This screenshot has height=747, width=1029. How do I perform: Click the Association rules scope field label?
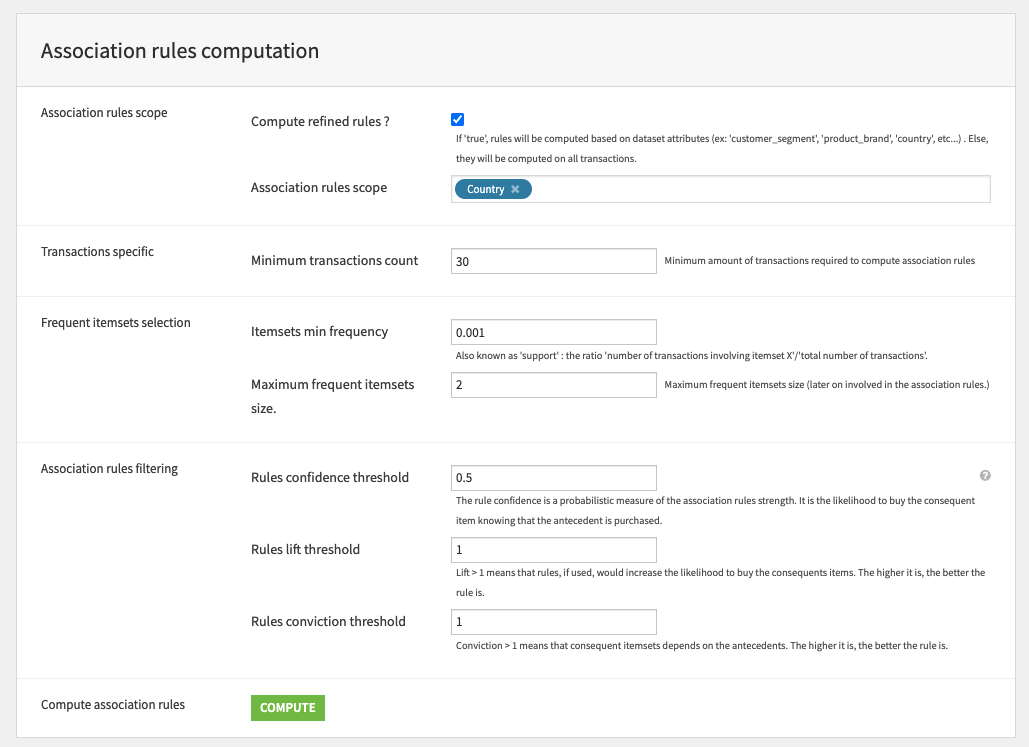click(320, 187)
